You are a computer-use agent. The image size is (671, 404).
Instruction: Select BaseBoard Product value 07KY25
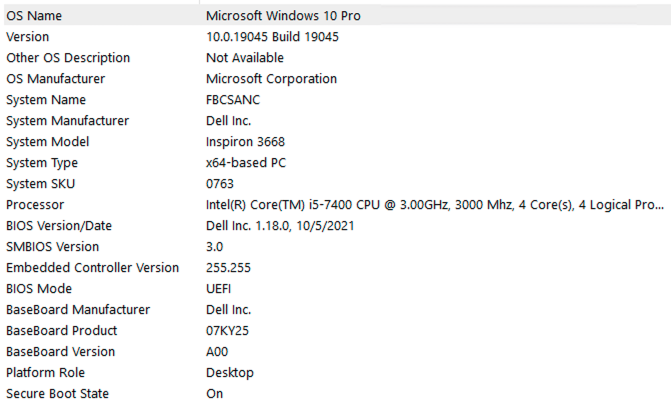227,330
